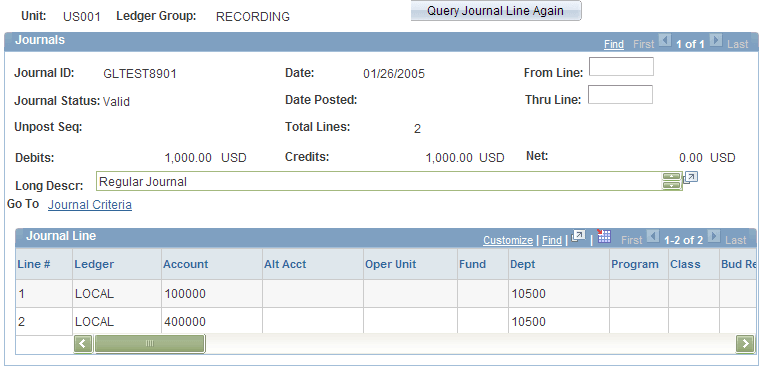Click the First link in Journals header
Screen dimensions: 772x389
click(x=643, y=44)
